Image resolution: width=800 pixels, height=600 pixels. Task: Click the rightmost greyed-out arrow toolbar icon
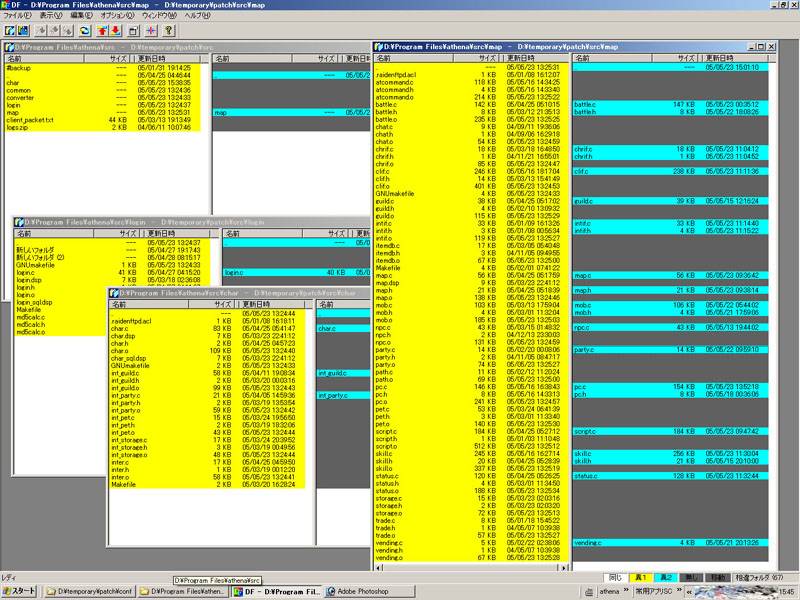tap(67, 31)
